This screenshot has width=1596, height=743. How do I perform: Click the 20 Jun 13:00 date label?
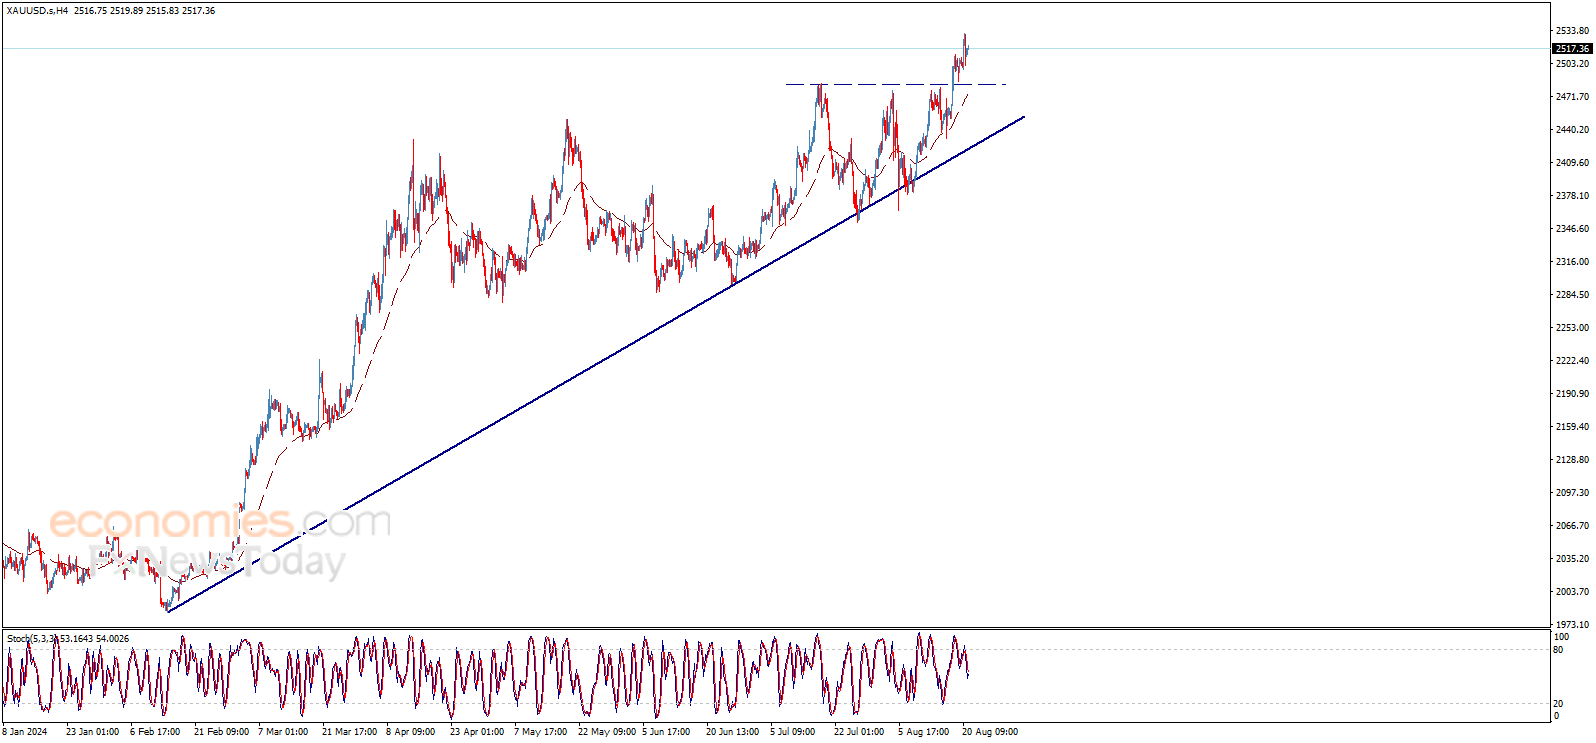click(732, 732)
